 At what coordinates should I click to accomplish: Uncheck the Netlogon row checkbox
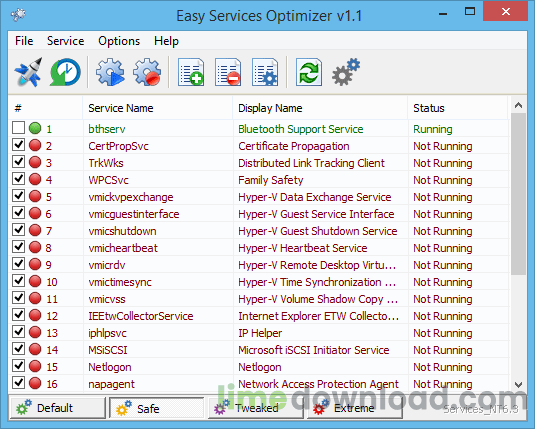click(x=18, y=366)
